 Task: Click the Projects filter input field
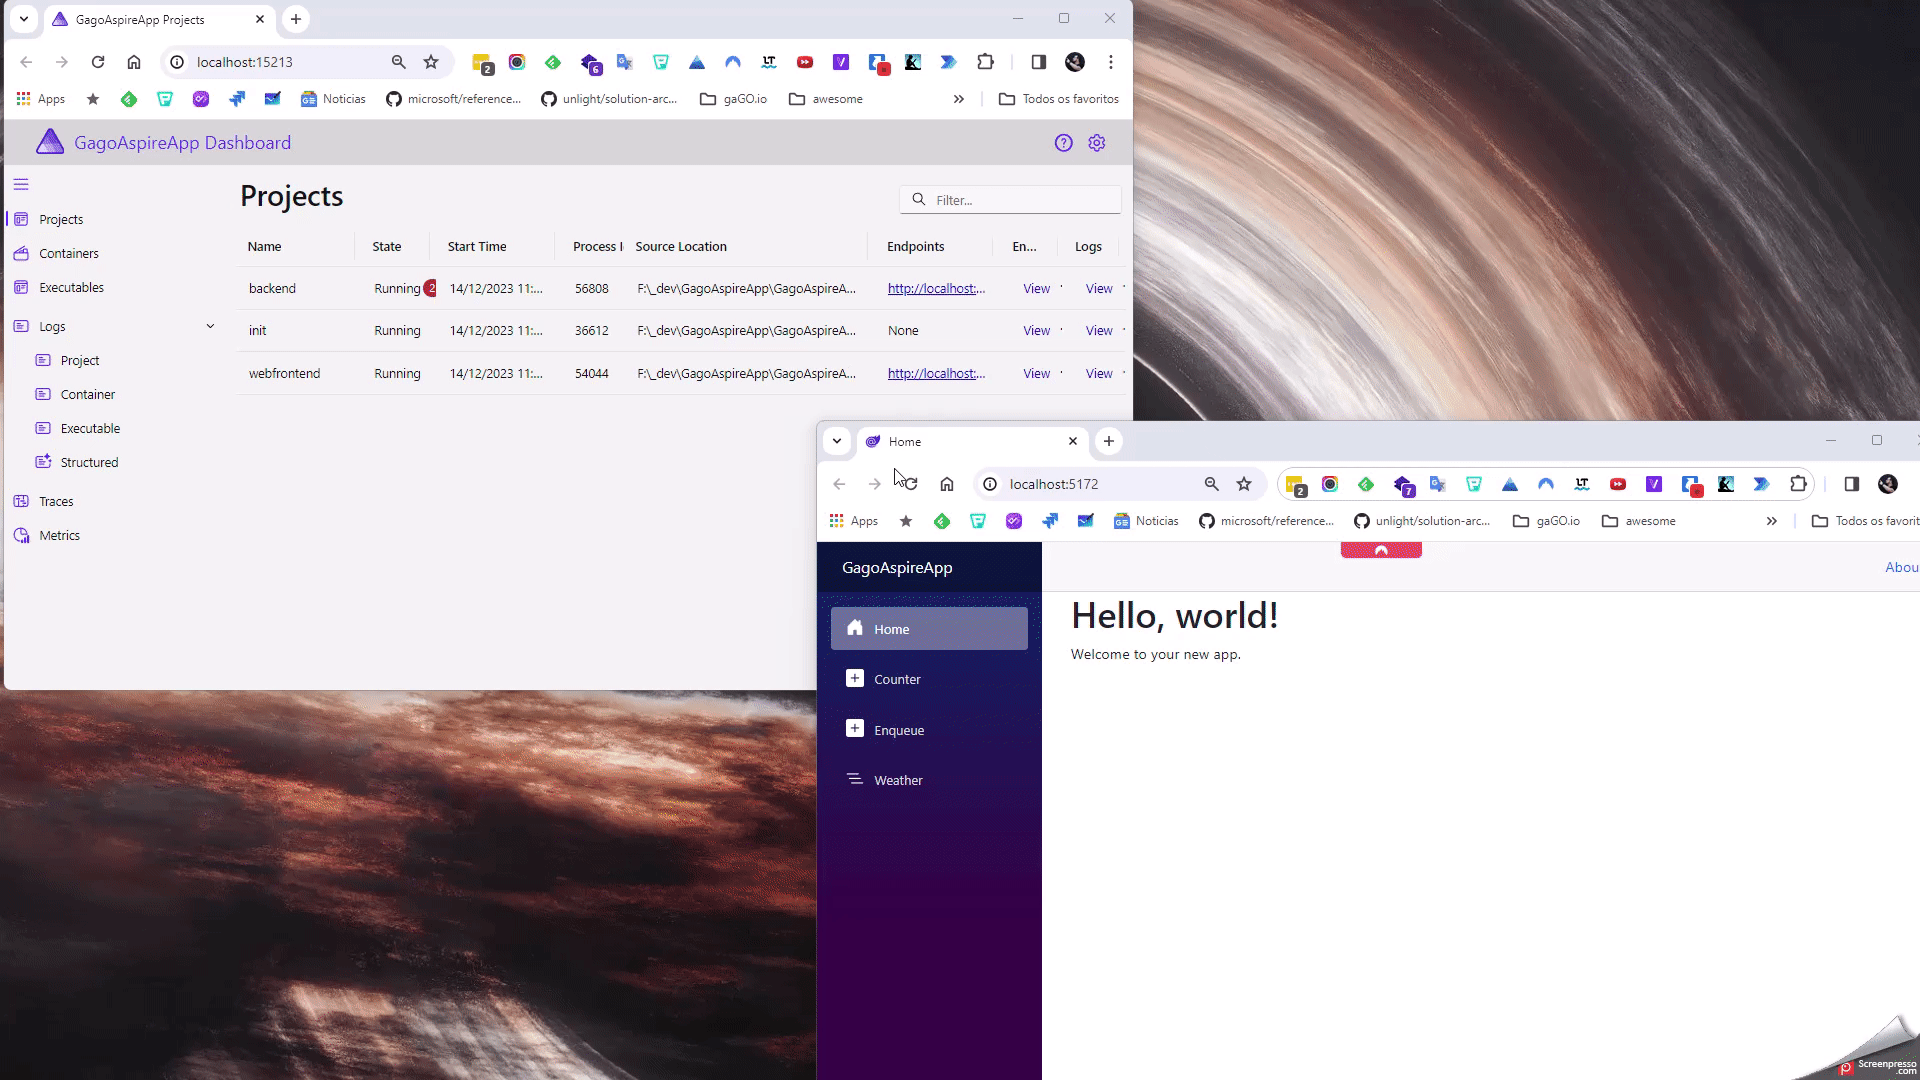(1020, 200)
